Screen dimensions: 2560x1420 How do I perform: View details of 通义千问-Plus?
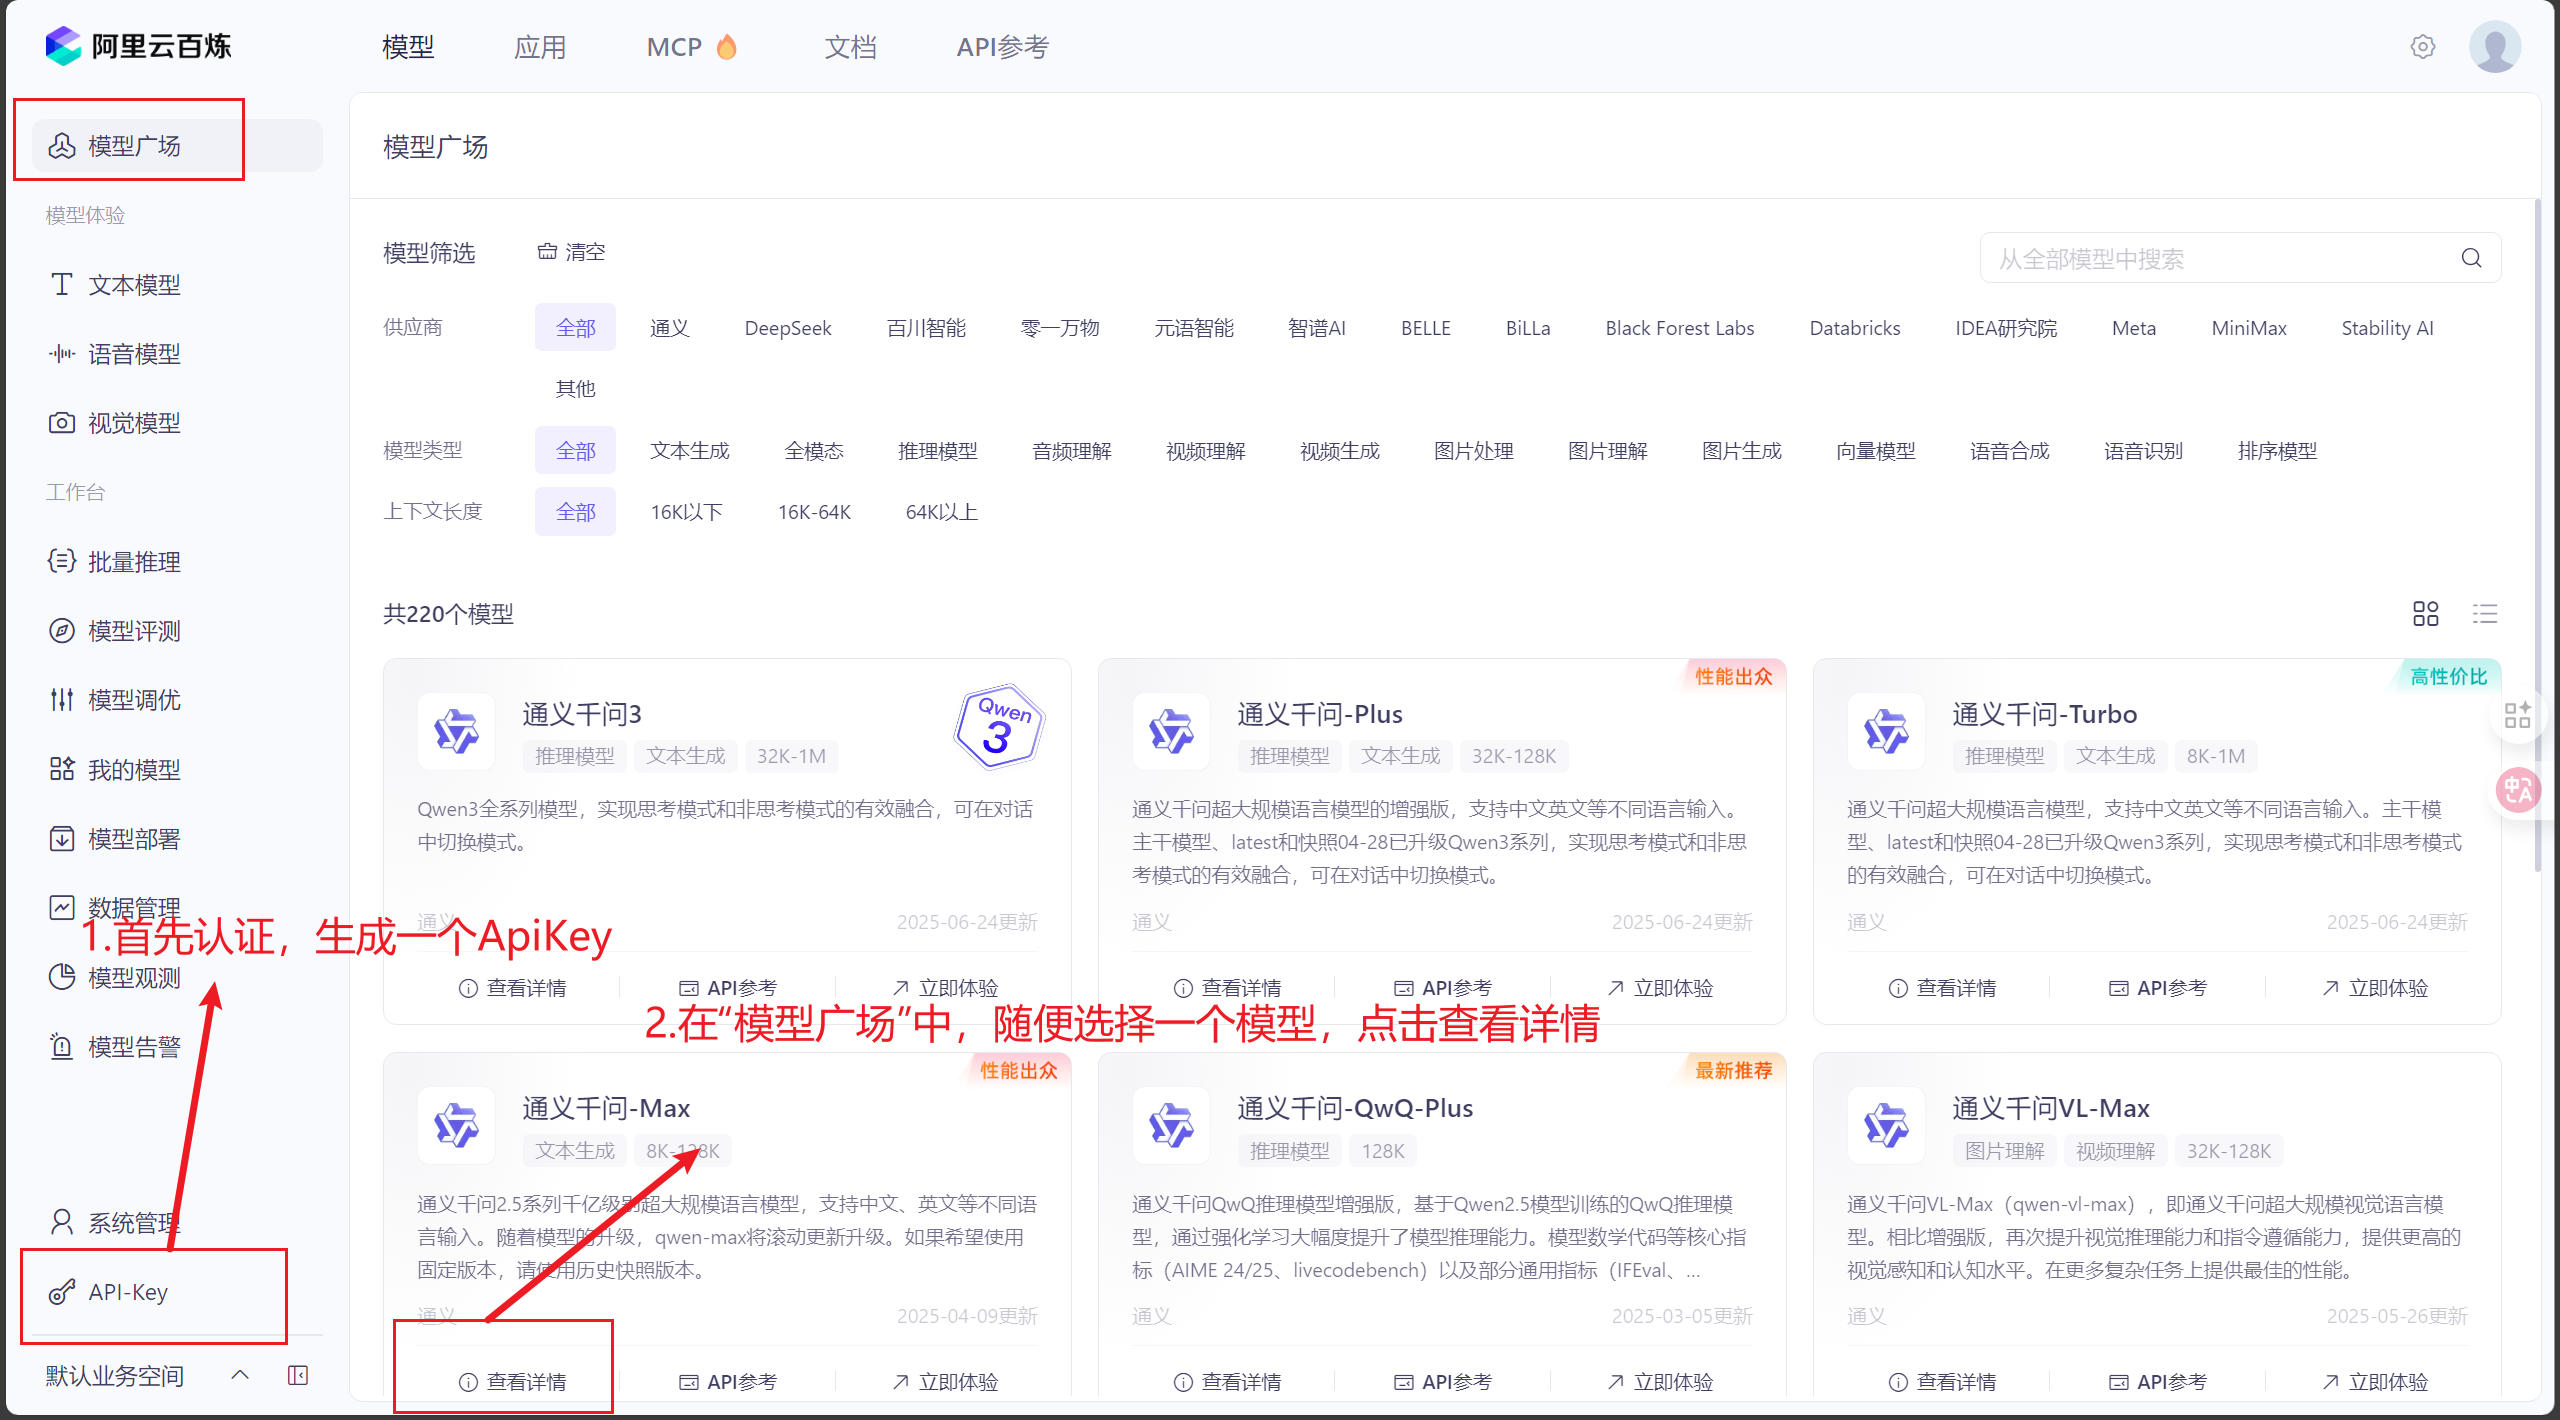[1227, 988]
